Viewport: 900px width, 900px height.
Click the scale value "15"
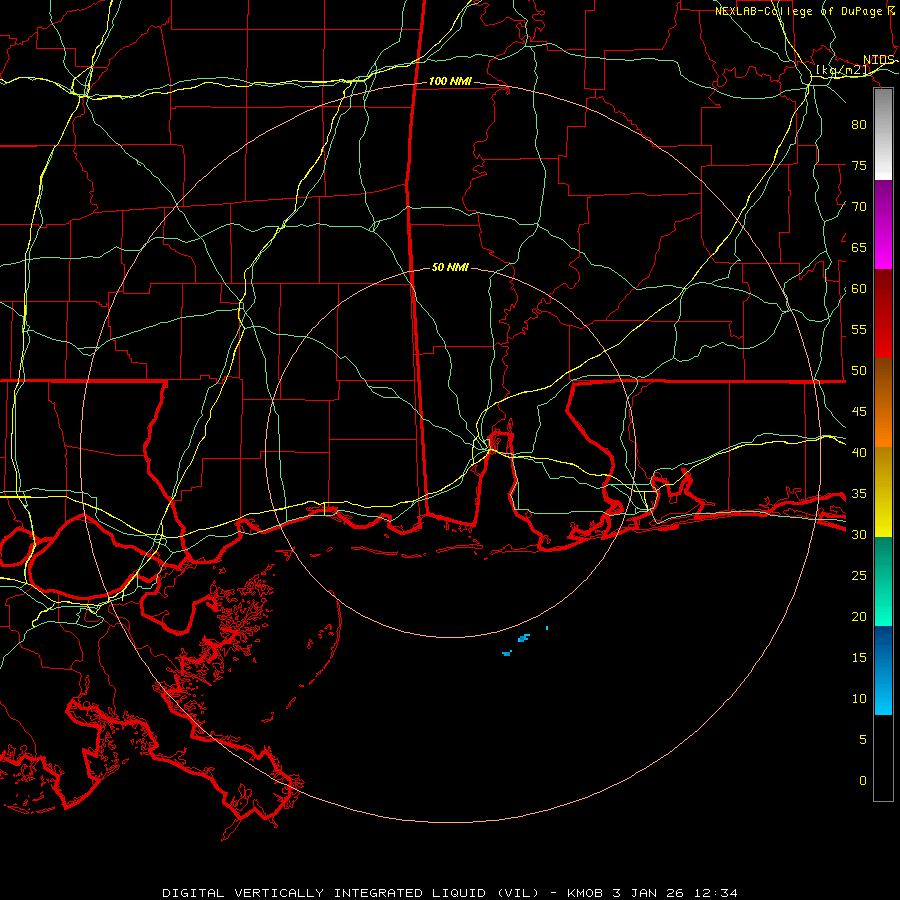[859, 658]
